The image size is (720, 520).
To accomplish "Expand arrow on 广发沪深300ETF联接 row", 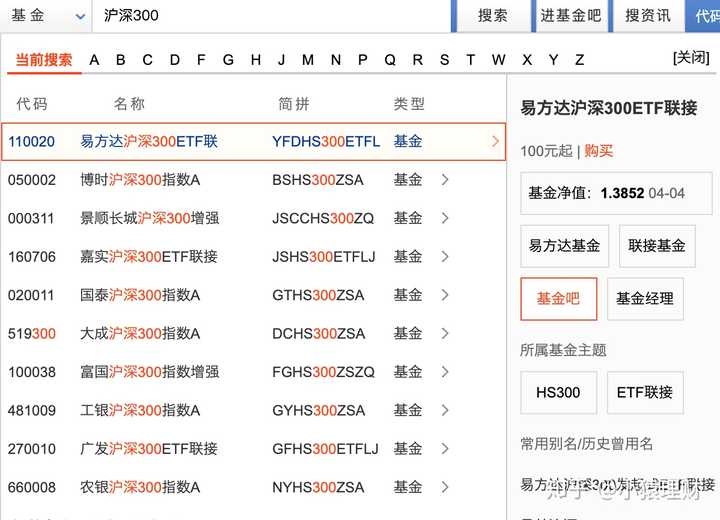I will [444, 449].
